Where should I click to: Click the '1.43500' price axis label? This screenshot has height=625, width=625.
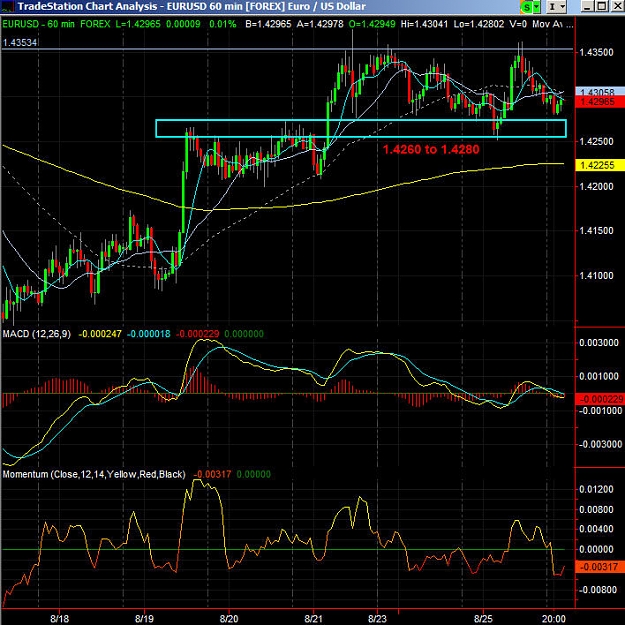(x=596, y=53)
